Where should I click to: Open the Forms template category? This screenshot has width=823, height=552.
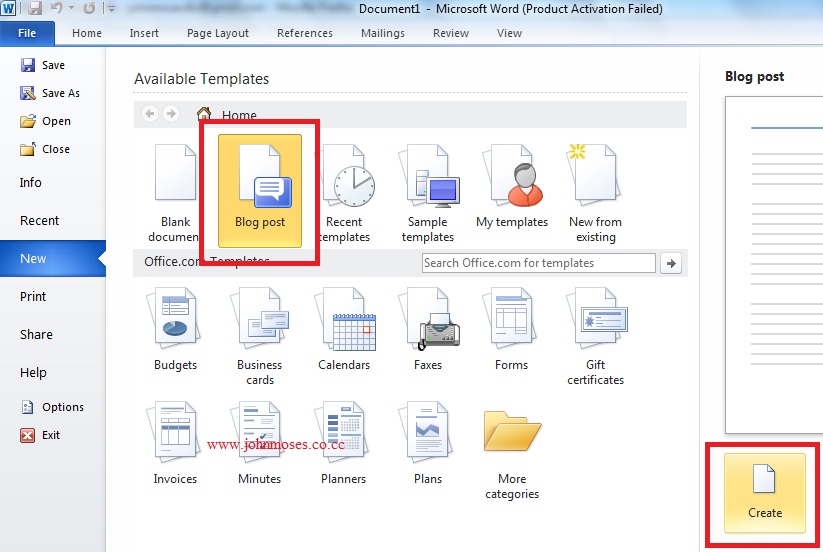512,329
